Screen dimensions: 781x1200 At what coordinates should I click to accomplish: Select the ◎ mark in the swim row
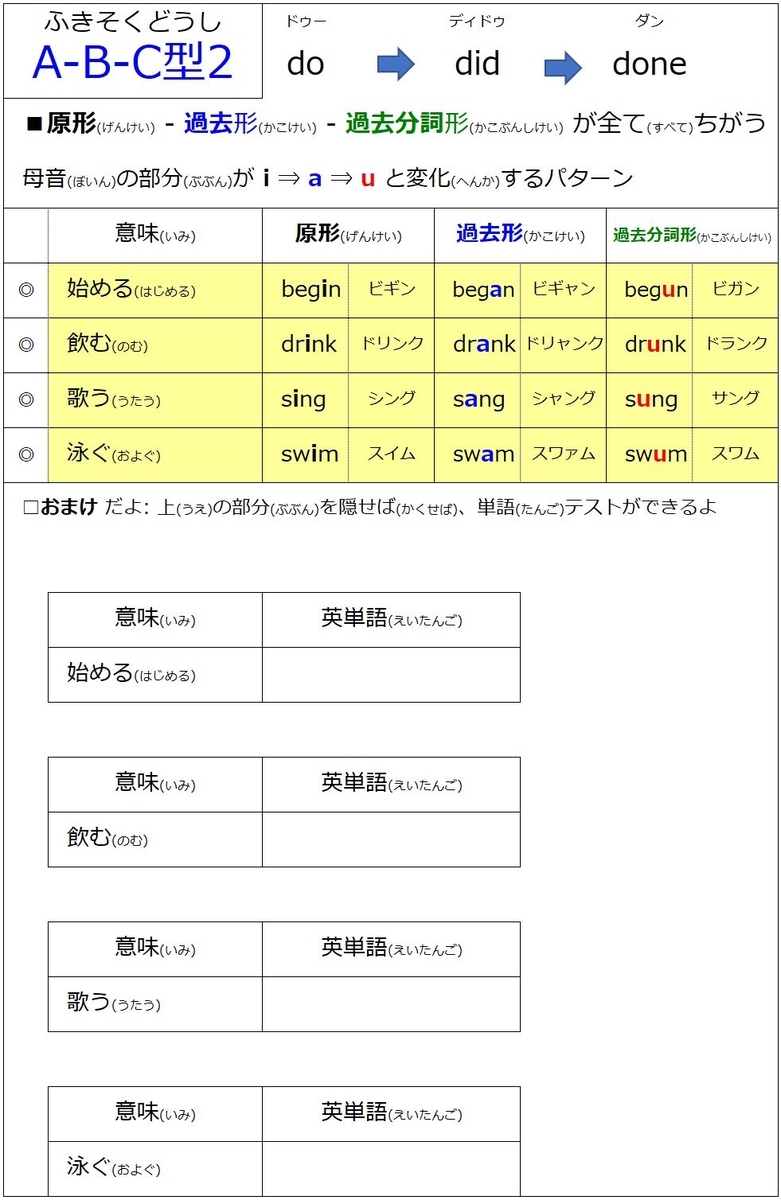(26, 455)
